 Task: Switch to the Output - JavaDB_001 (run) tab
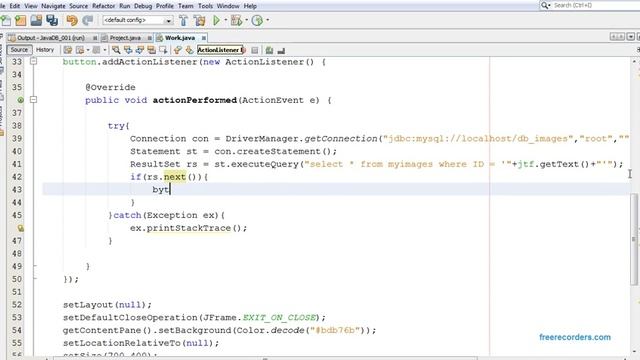51,38
